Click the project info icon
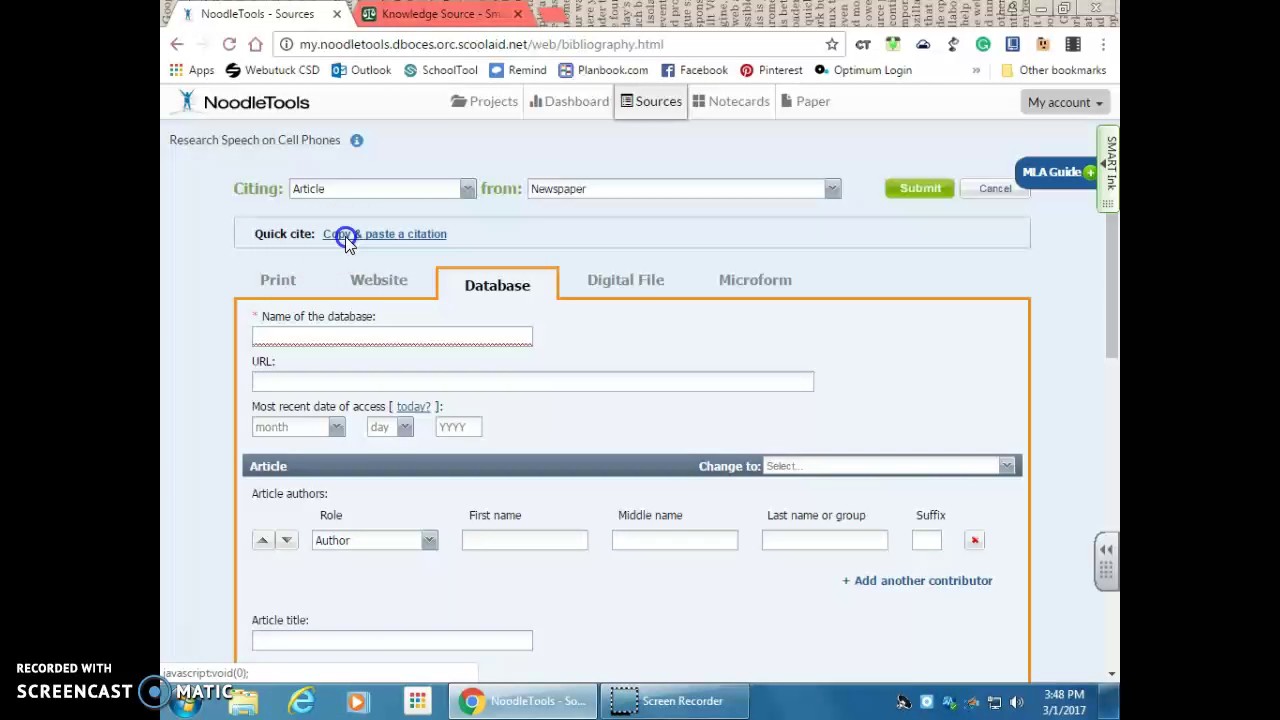The width and height of the screenshot is (1280, 720). pyautogui.click(x=356, y=140)
